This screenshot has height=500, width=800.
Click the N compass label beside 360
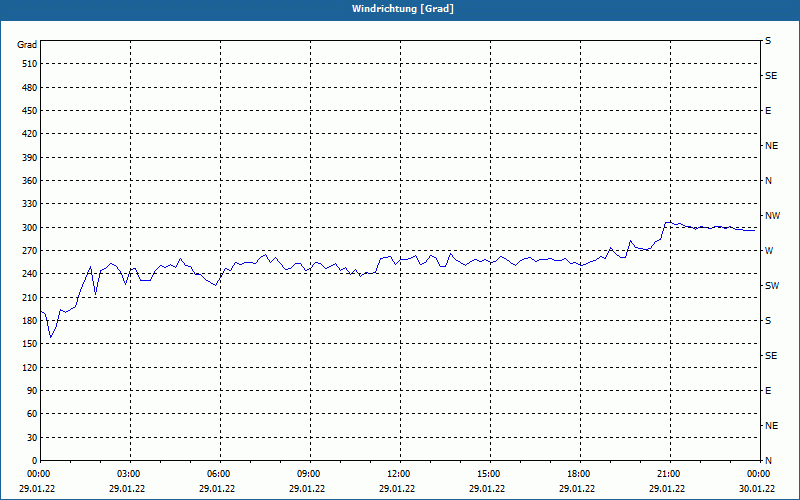point(768,181)
